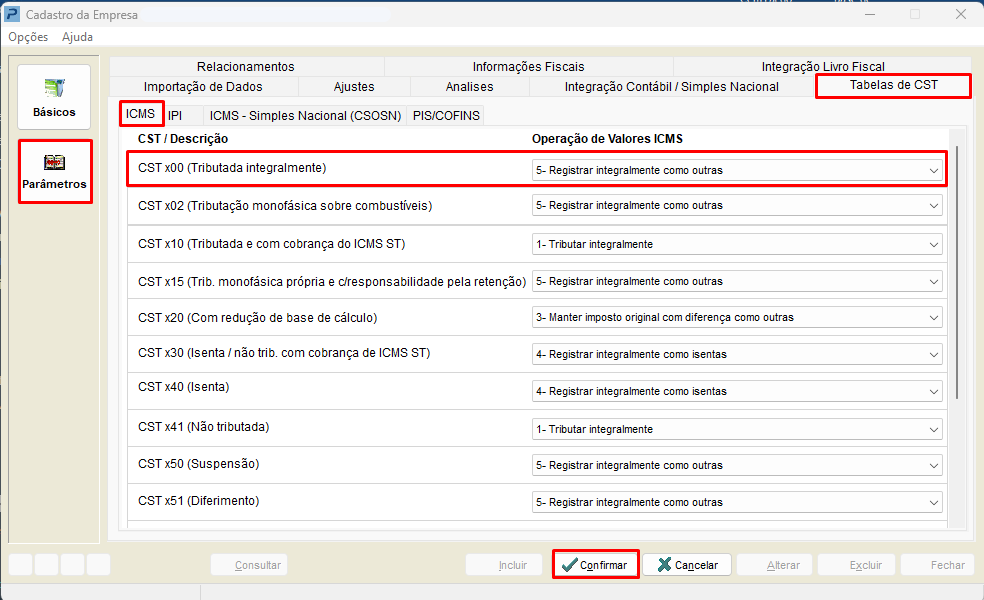Open the PIS/COFINS sub-tab

click(446, 115)
